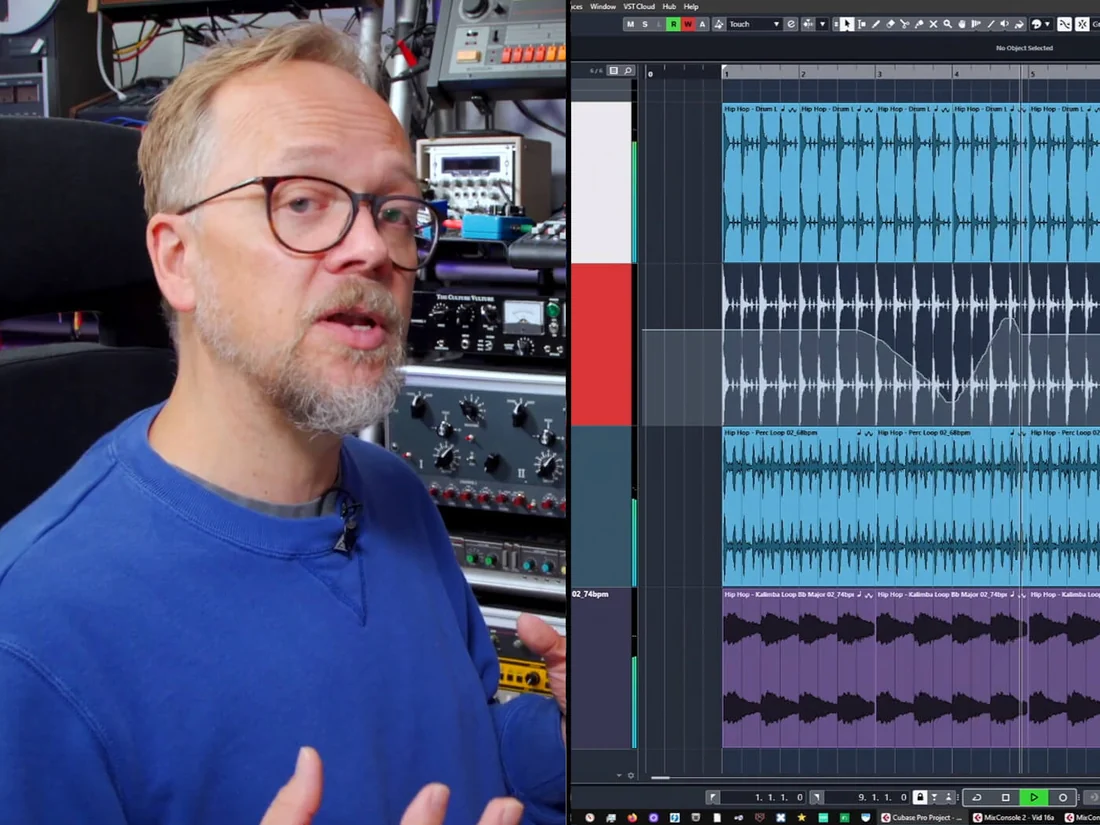Open the VST Cloud menu

coord(639,6)
